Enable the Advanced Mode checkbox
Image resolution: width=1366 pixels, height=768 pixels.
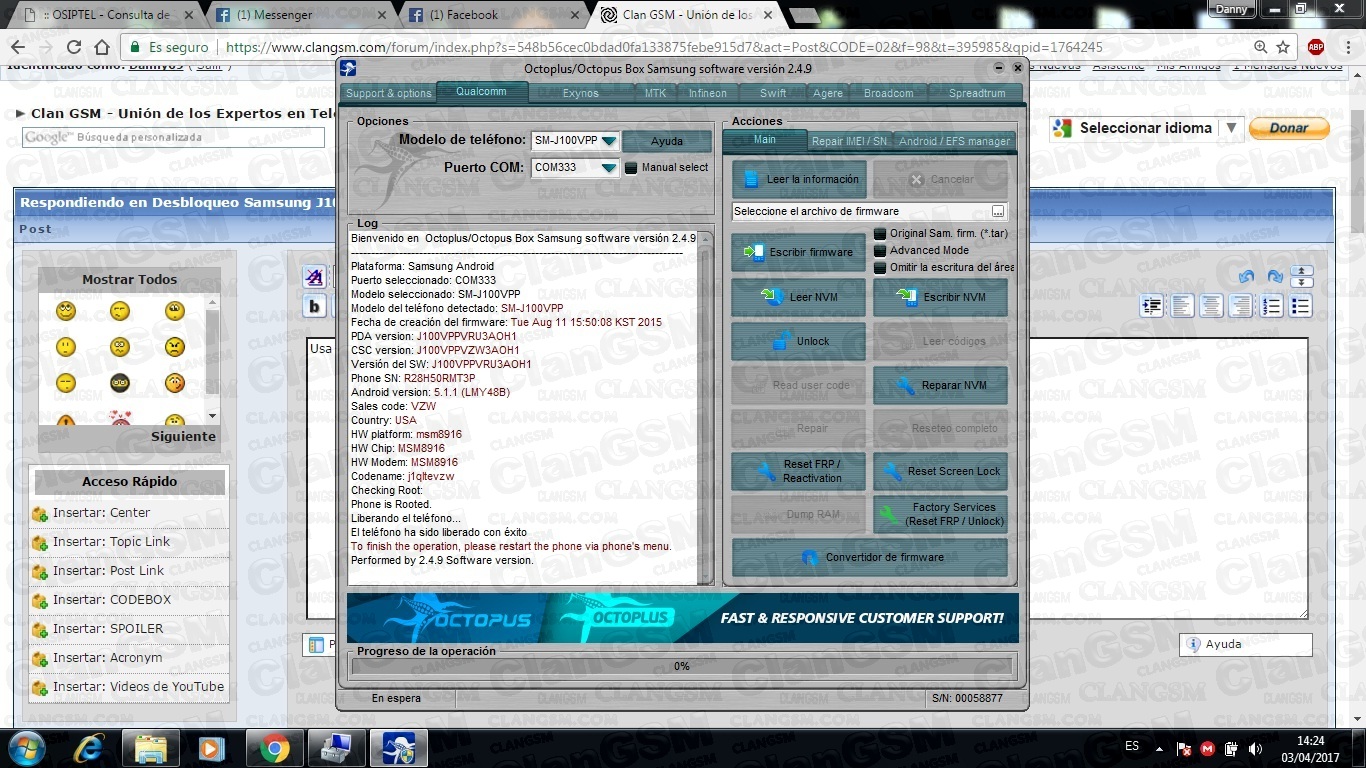pyautogui.click(x=880, y=250)
